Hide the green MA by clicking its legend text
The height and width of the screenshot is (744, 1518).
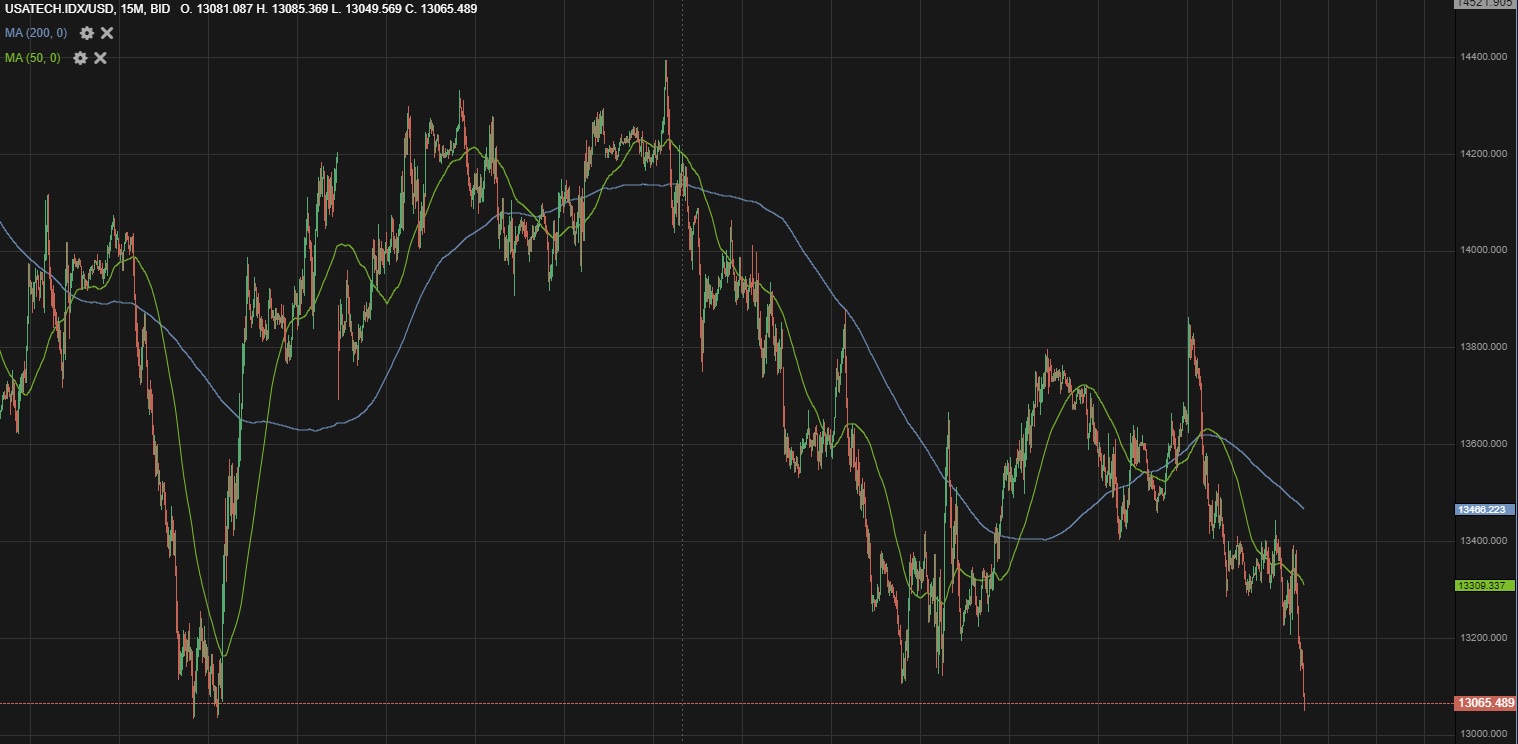click(30, 58)
